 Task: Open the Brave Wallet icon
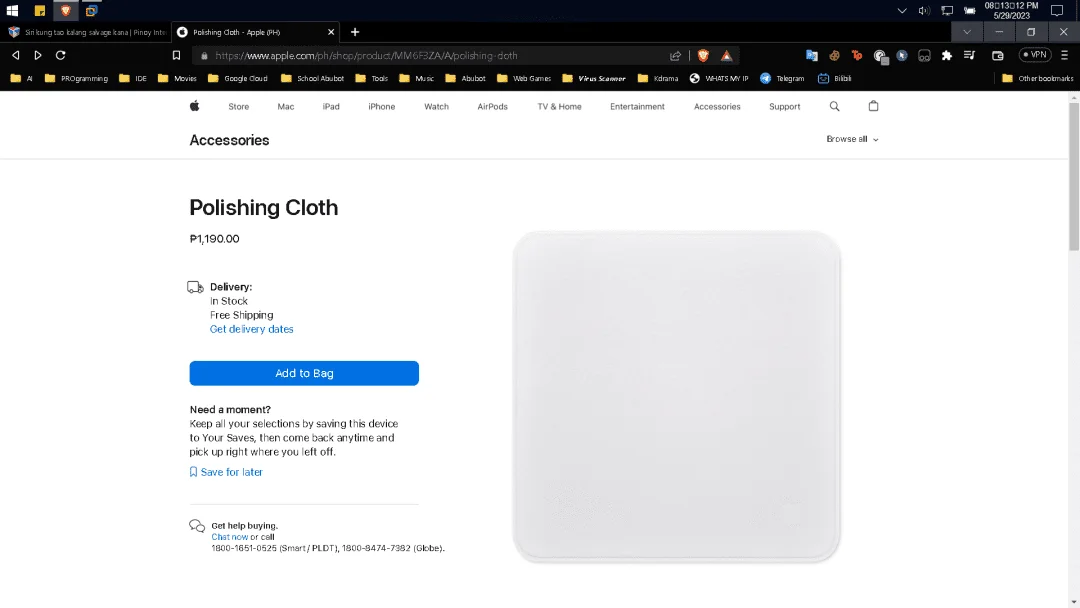[997, 56]
